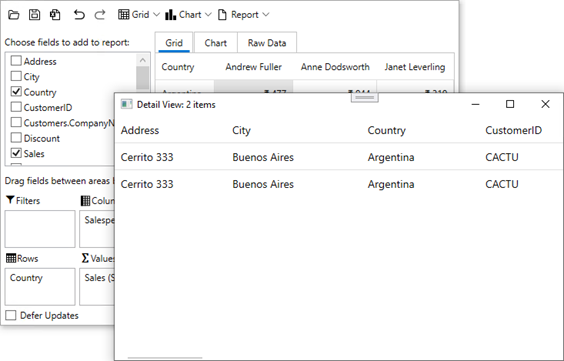Screen dimensions: 564x361
Task: Click Argentina in first detail row
Action: pos(391,157)
